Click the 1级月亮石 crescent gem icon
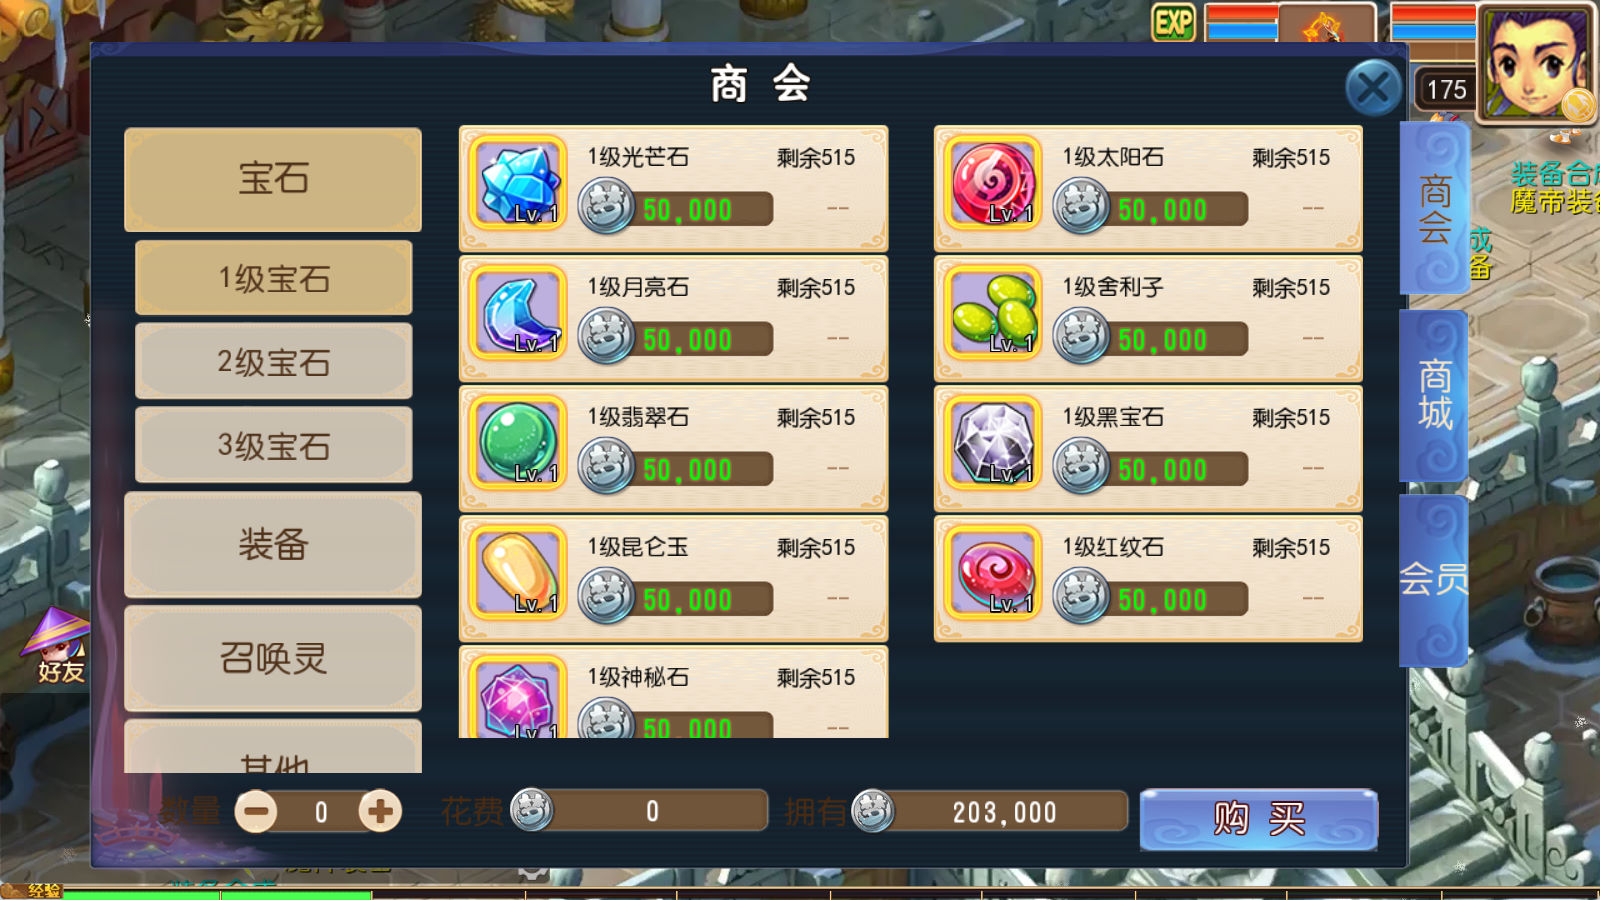Screen dimensions: 1600x900 518,314
